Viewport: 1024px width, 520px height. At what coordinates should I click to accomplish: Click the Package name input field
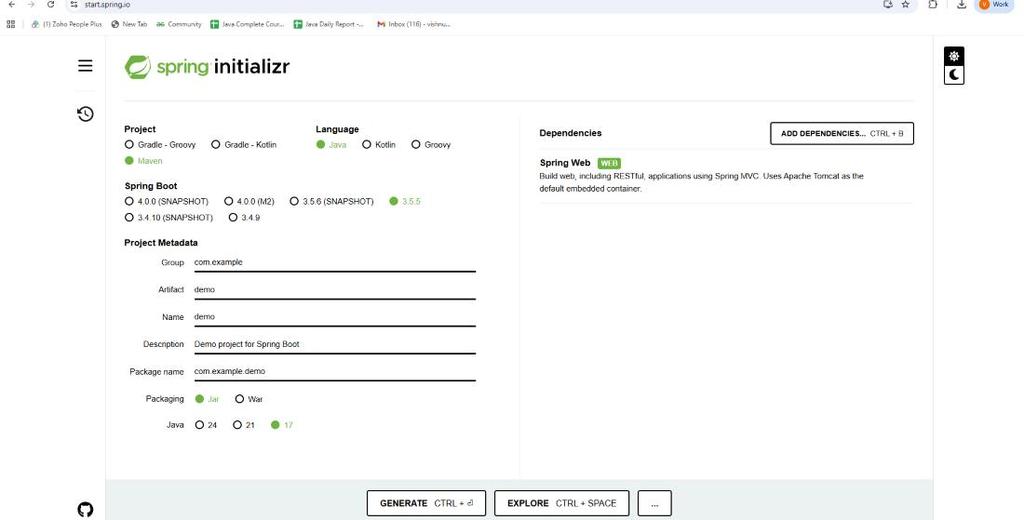click(334, 372)
